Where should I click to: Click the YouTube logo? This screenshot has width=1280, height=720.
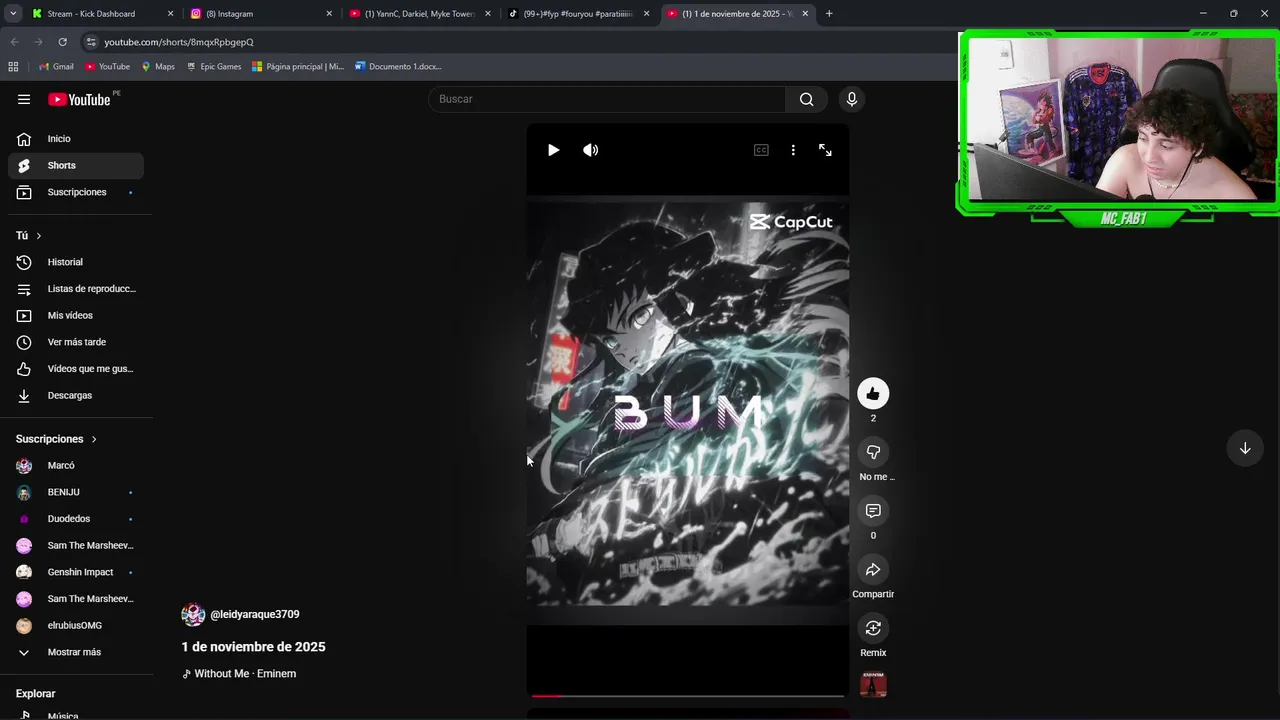(80, 99)
